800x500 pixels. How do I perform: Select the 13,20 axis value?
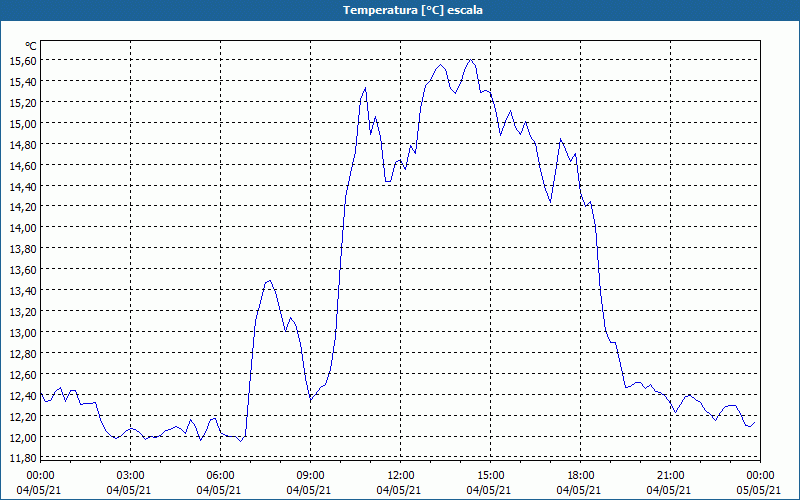(x=23, y=311)
